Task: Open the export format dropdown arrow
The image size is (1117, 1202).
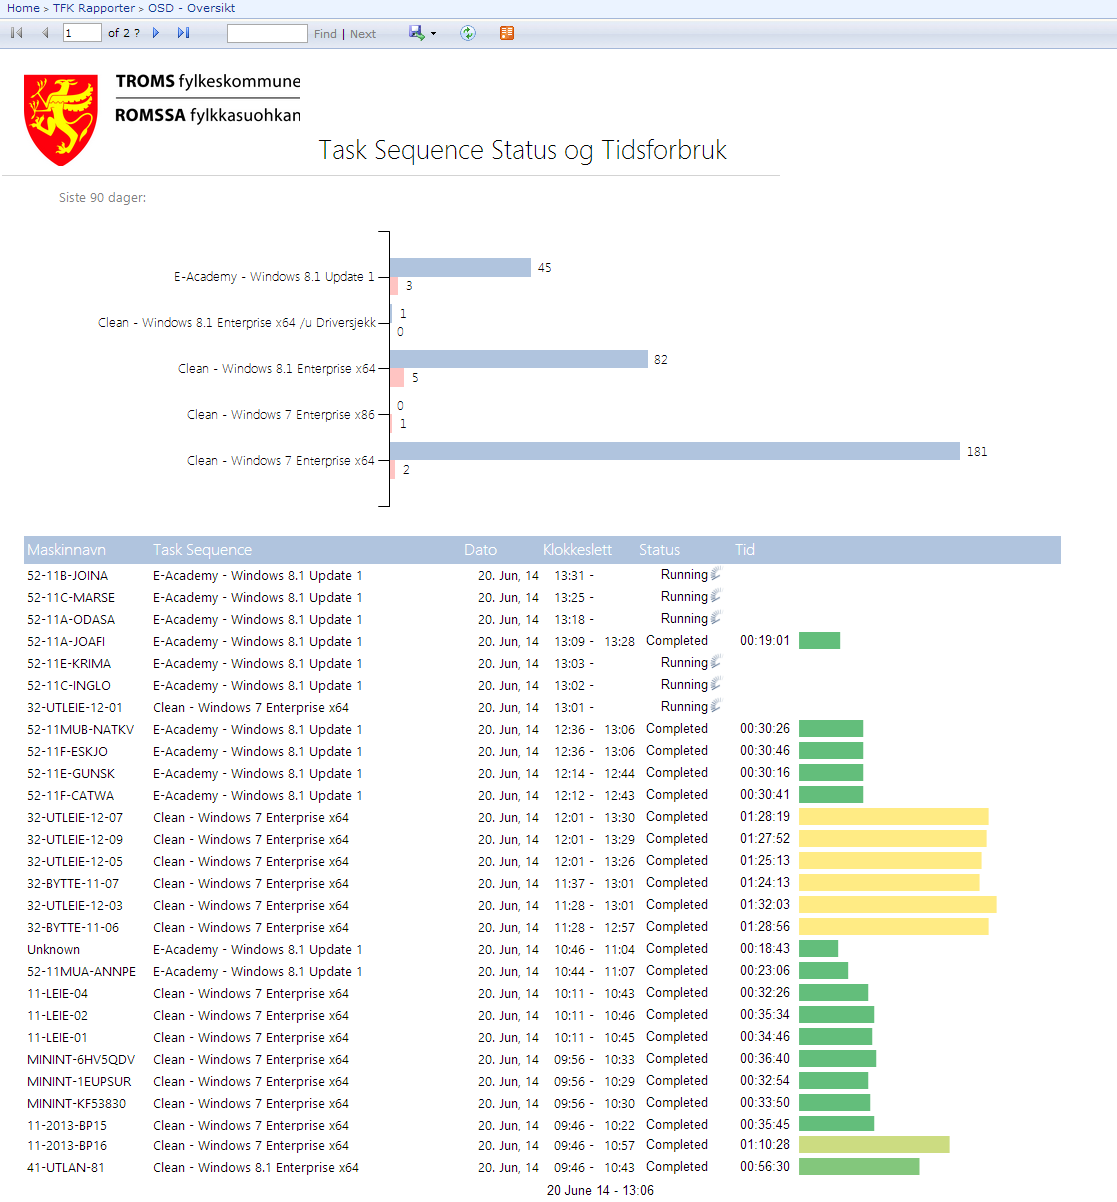Action: 432,32
